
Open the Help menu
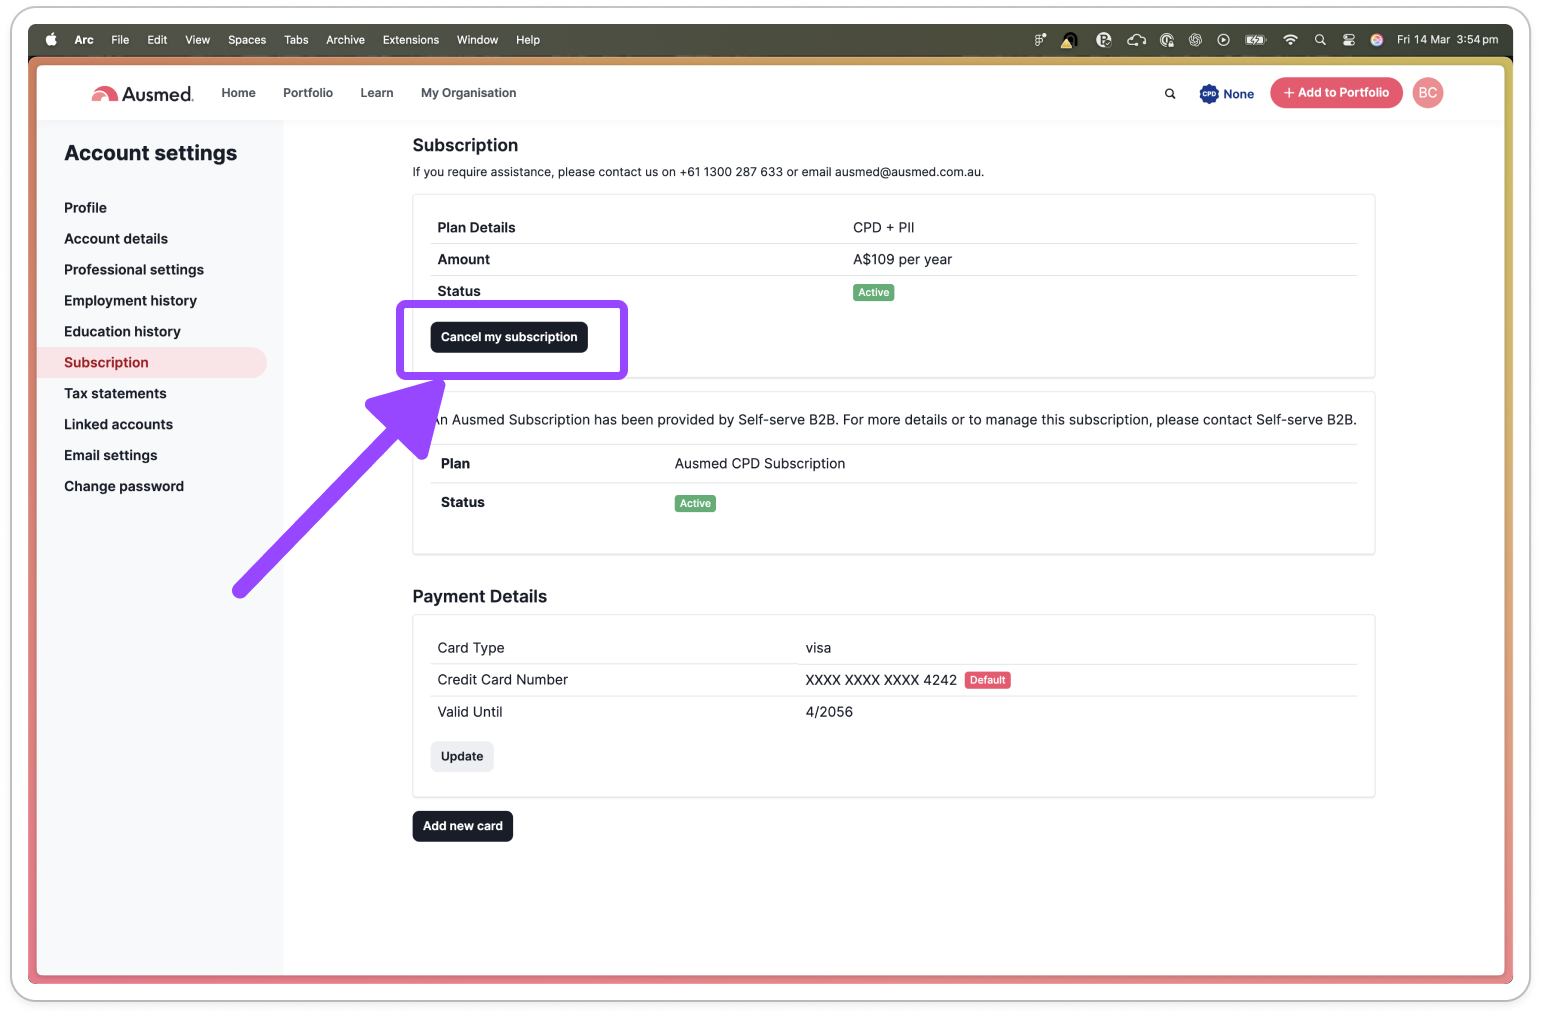[528, 40]
